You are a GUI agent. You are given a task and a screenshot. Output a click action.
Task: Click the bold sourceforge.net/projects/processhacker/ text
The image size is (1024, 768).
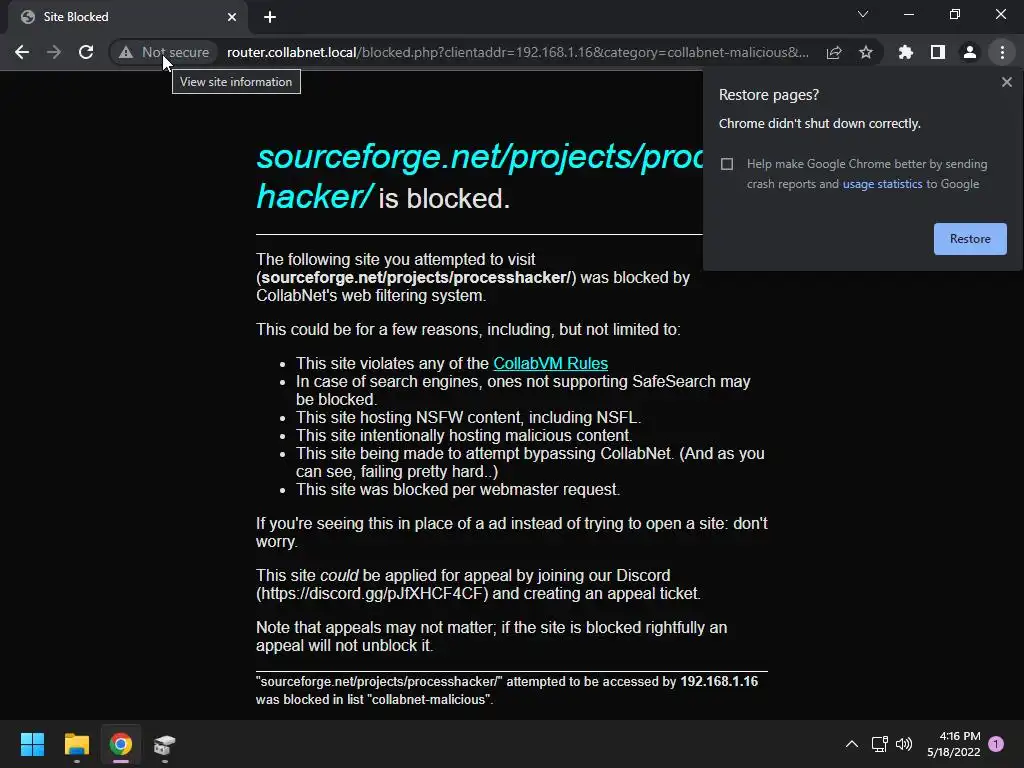click(x=416, y=278)
